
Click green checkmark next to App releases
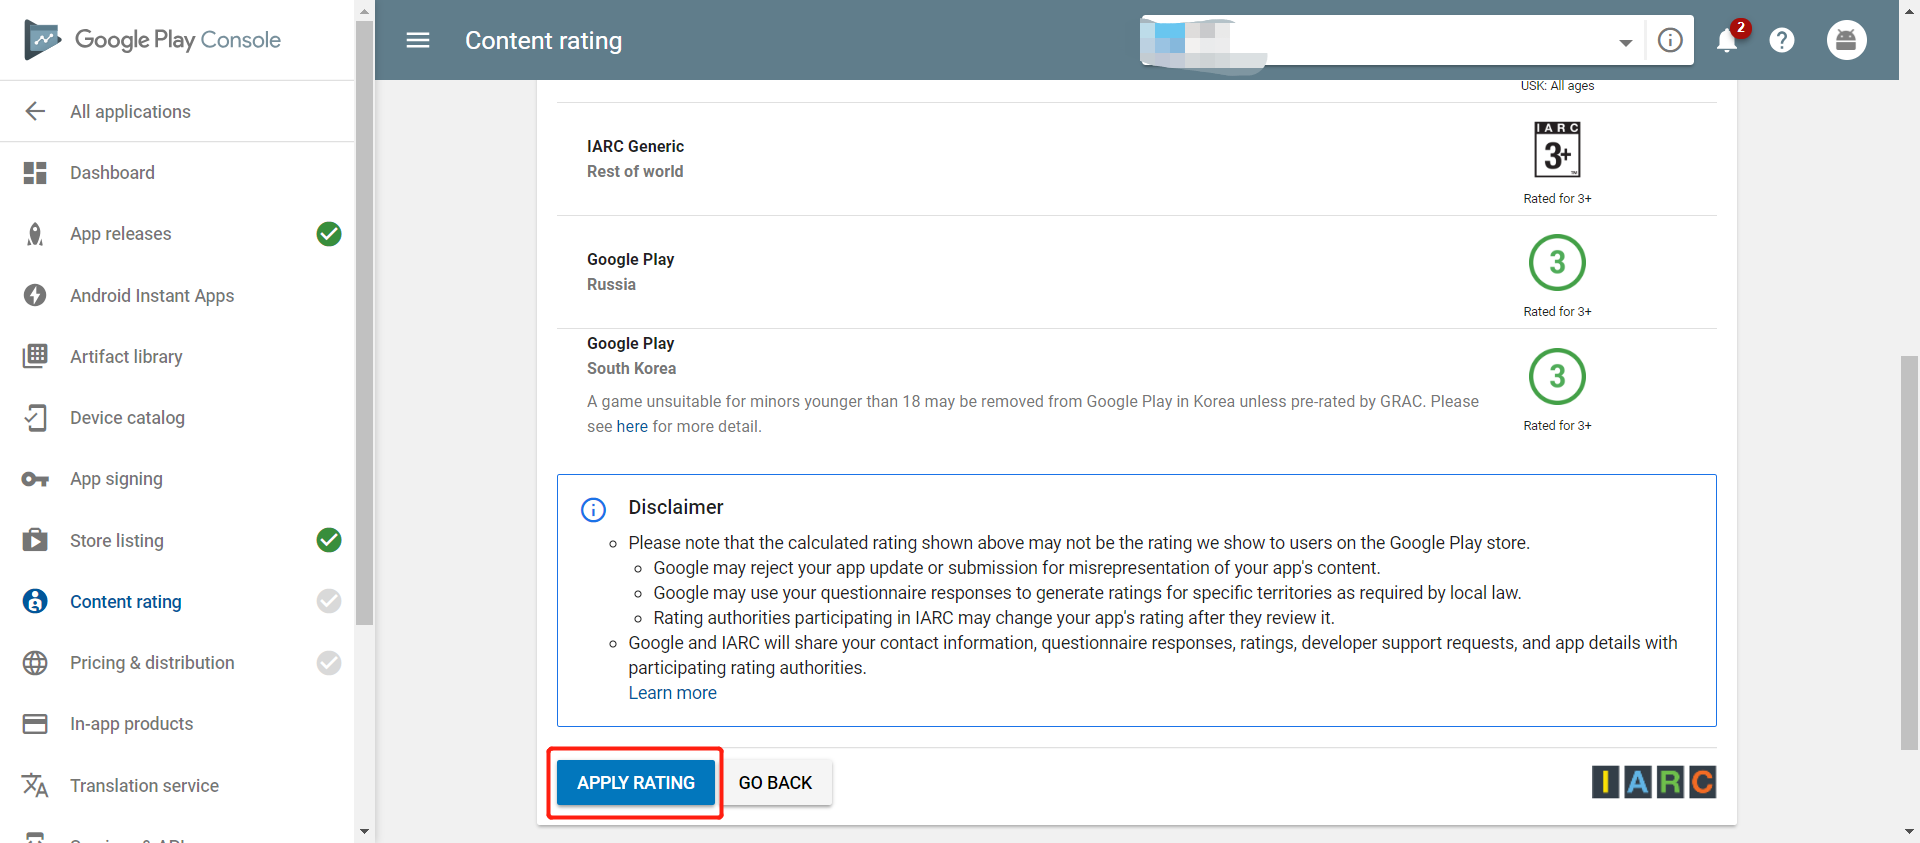329,234
